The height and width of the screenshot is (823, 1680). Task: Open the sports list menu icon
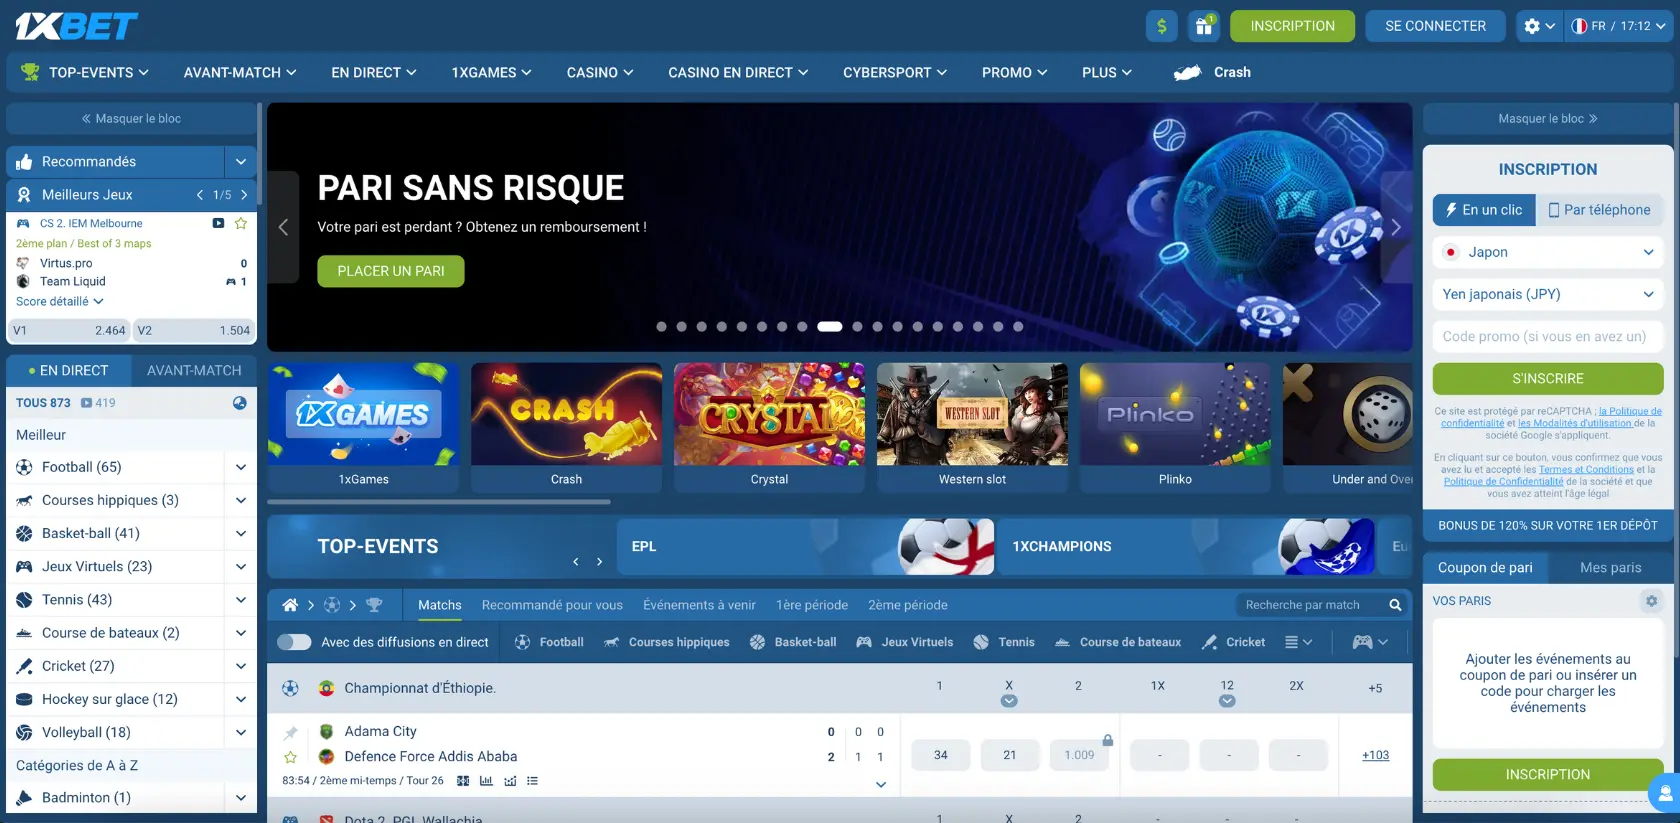1298,642
